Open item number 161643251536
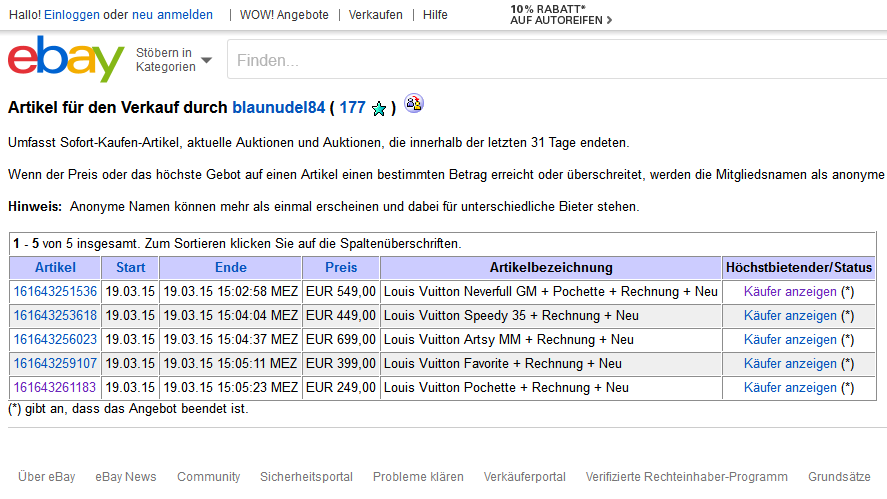Screen dimensions: 887x499 55,291
